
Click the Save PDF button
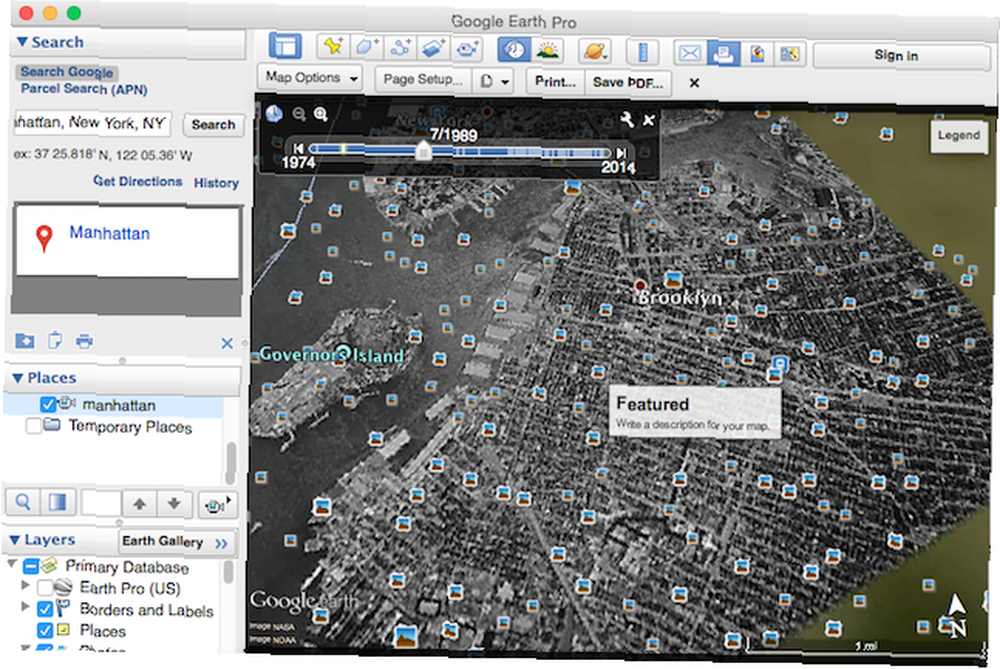(628, 83)
